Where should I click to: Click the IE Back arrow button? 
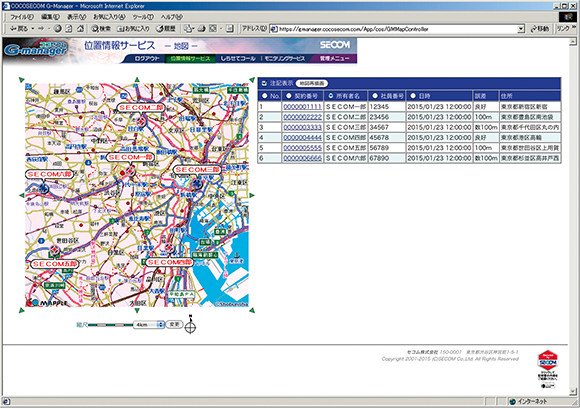(18, 28)
